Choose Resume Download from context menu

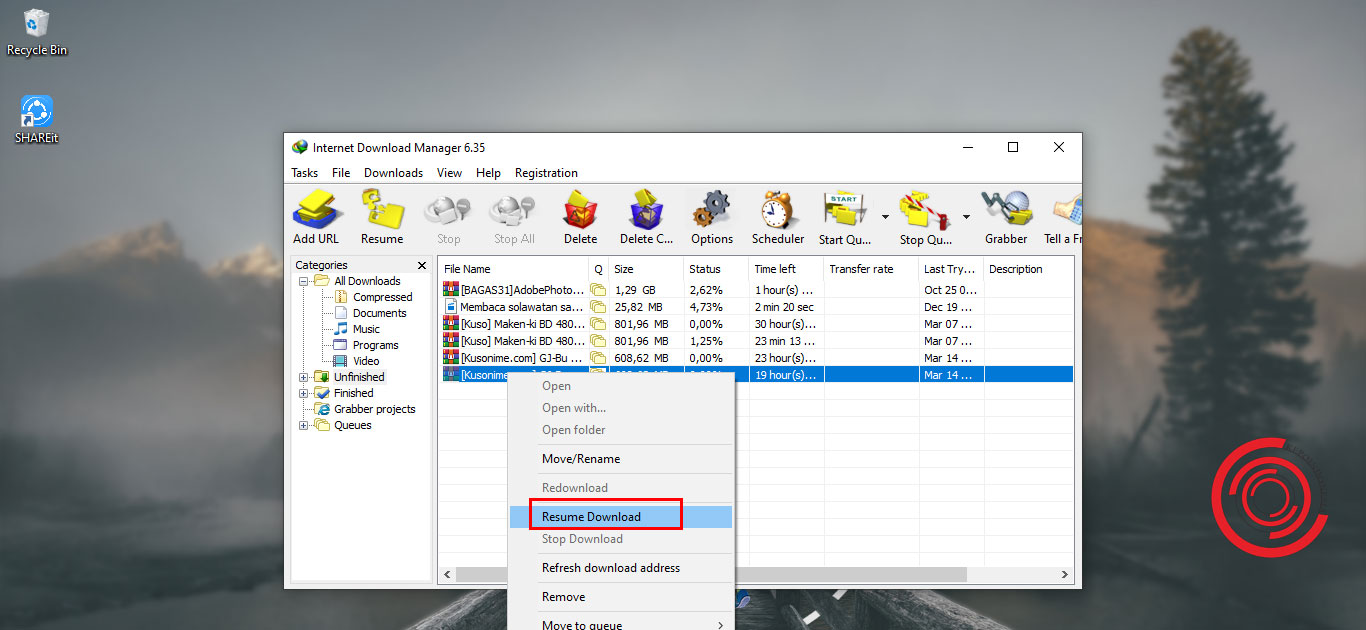[620, 517]
